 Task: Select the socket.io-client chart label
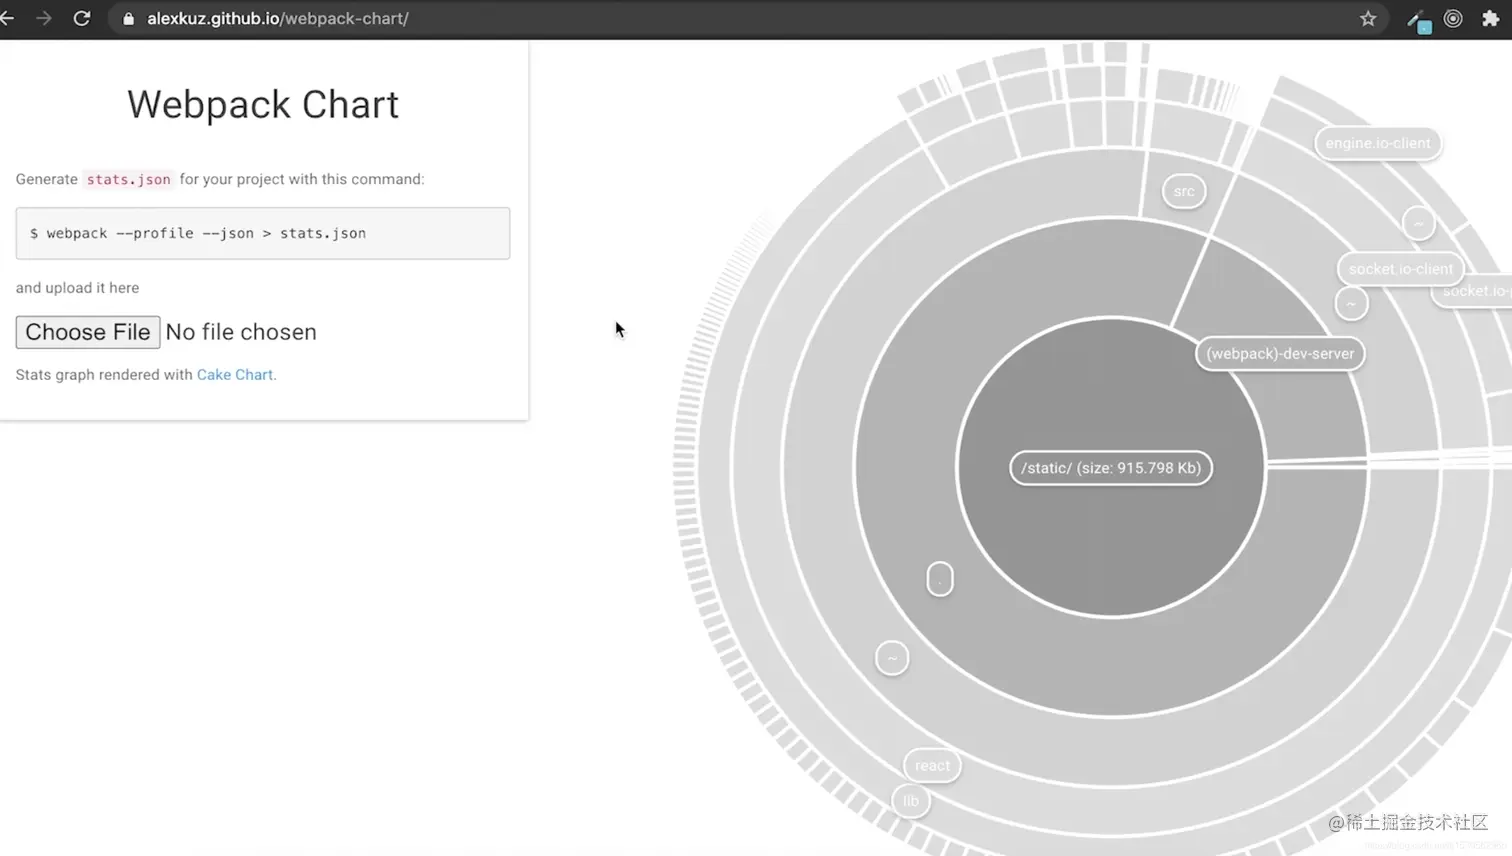1400,269
